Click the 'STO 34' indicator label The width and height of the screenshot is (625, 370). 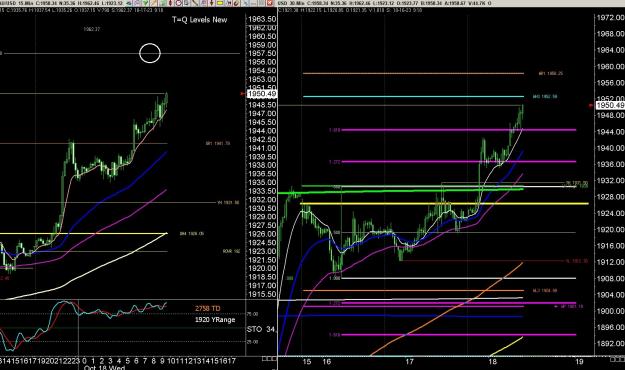click(x=261, y=329)
